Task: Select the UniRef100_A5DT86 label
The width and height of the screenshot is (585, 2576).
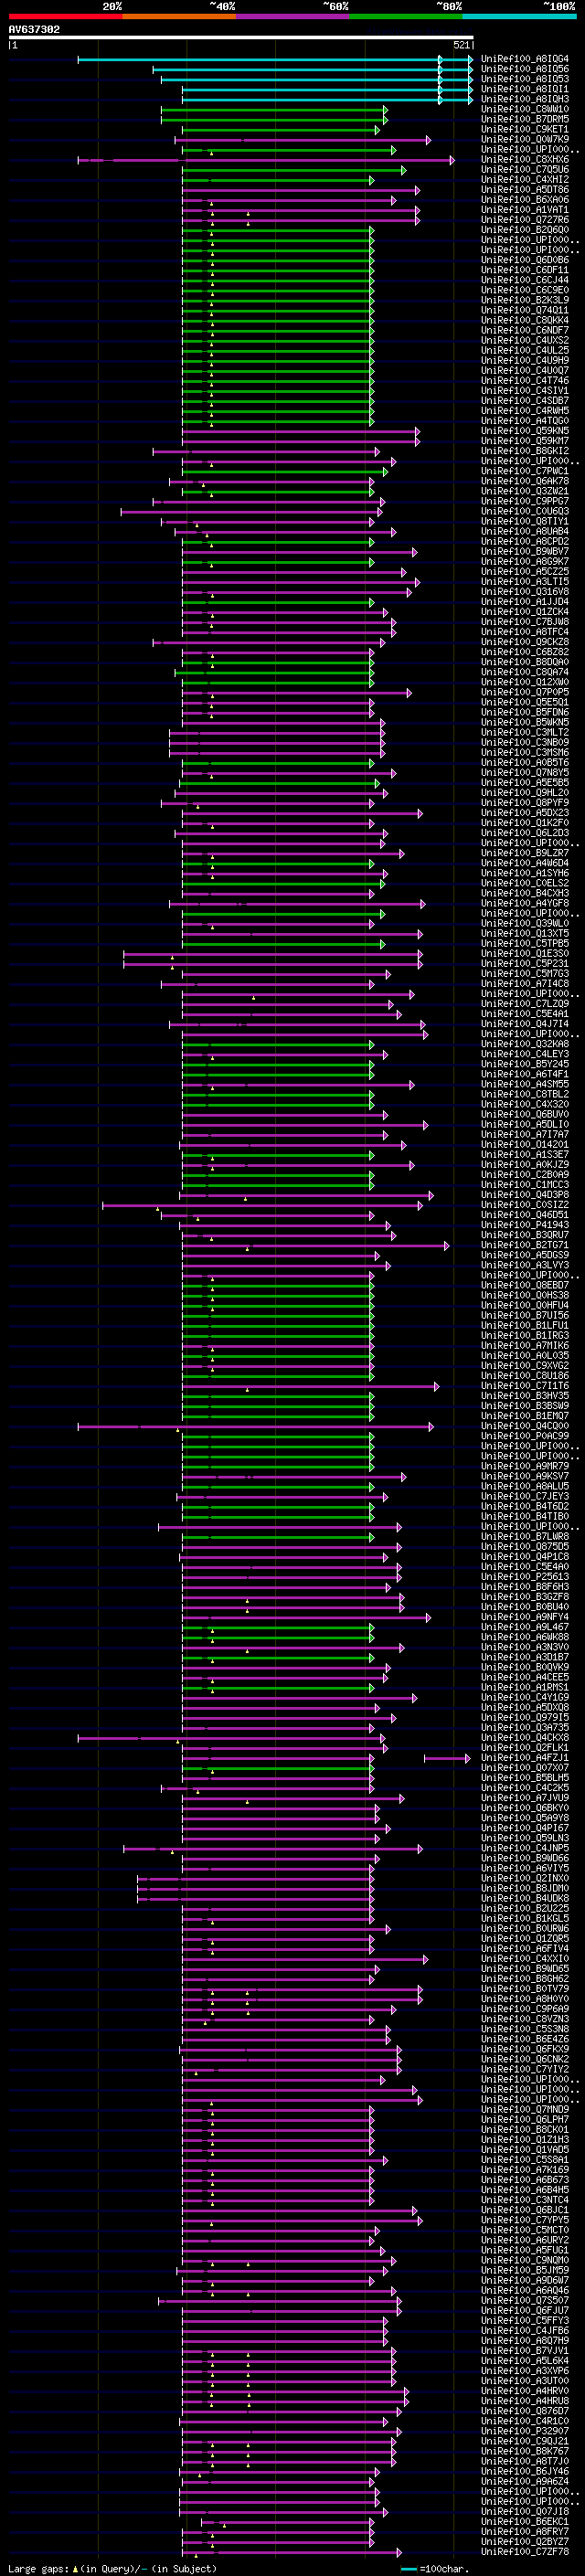Action: [525, 189]
